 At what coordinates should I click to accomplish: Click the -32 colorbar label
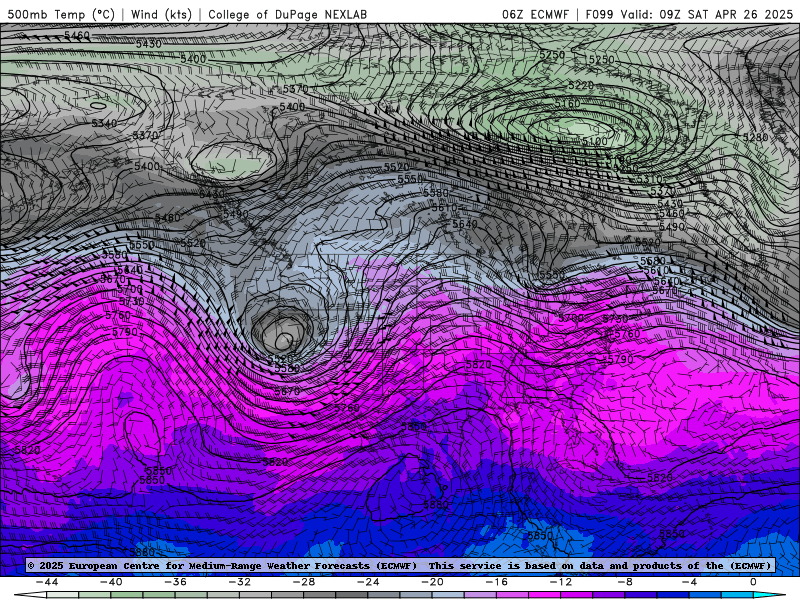240,582
